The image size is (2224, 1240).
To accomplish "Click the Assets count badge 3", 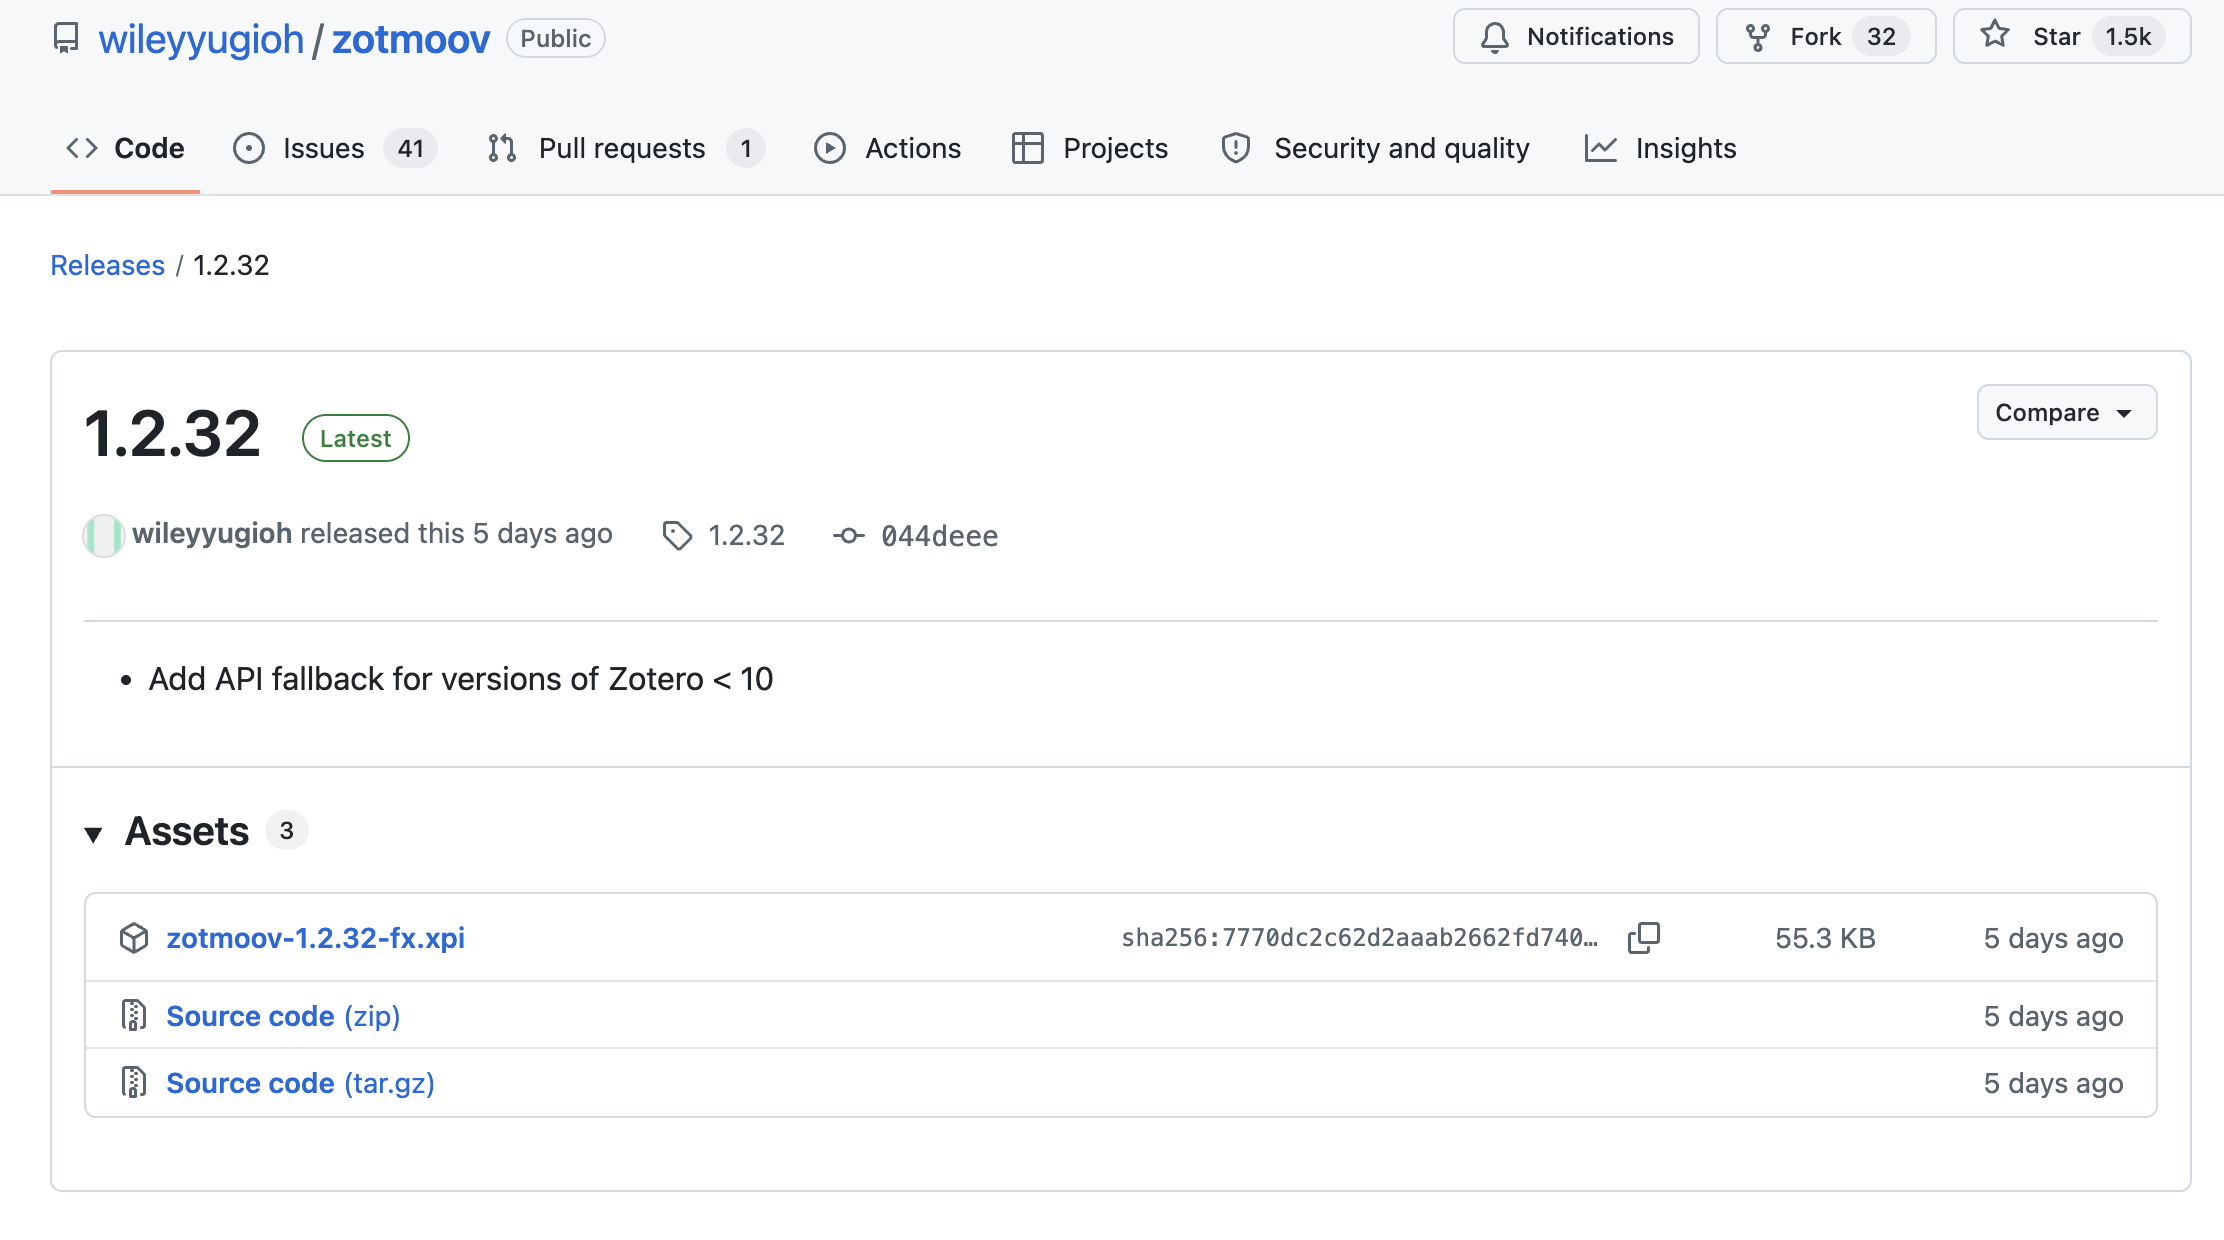I will point(286,831).
